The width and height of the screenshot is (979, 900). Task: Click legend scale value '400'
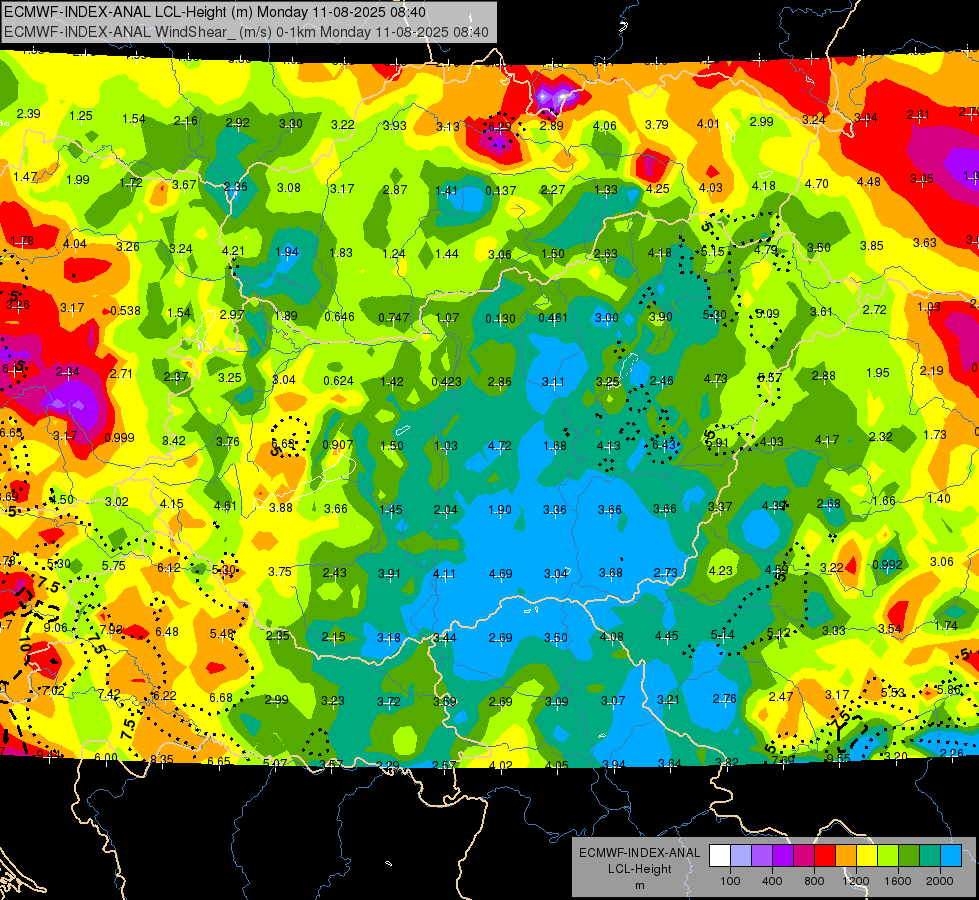pyautogui.click(x=772, y=881)
